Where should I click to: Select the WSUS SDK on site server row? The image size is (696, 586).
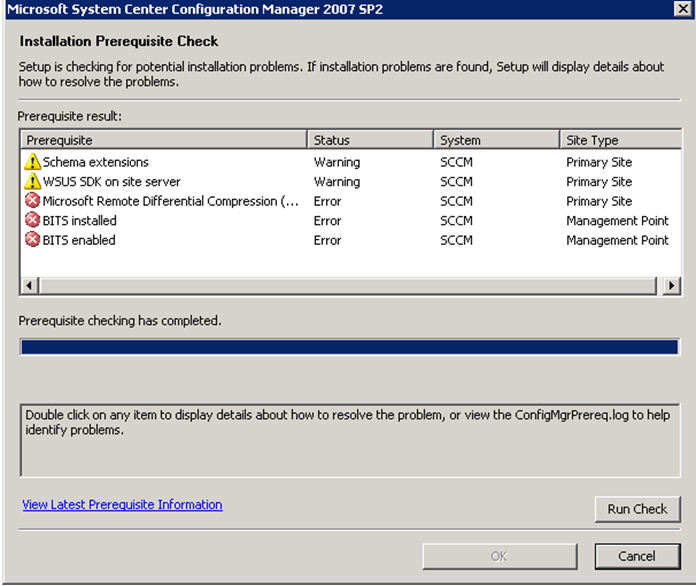pos(351,182)
